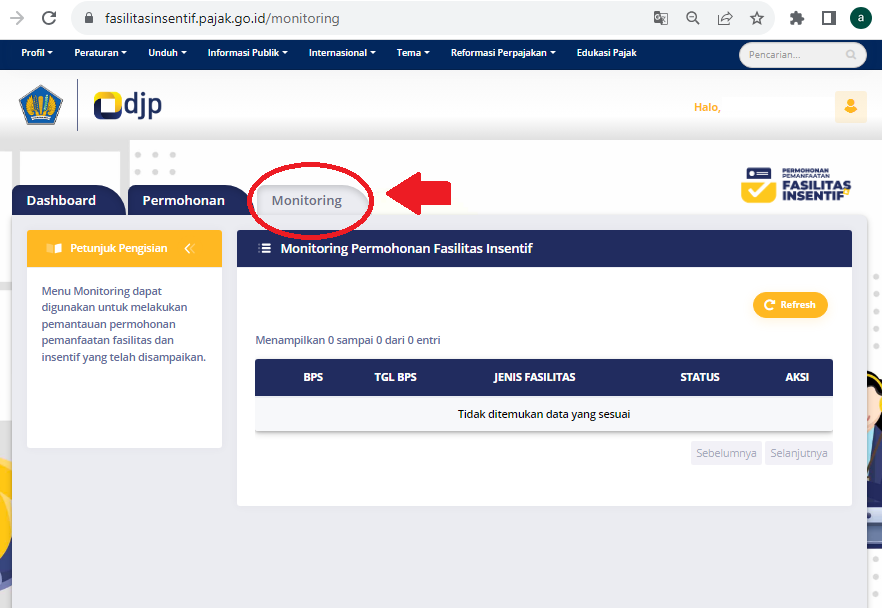Click the DJP logo
This screenshot has height=608, width=882.
point(128,105)
